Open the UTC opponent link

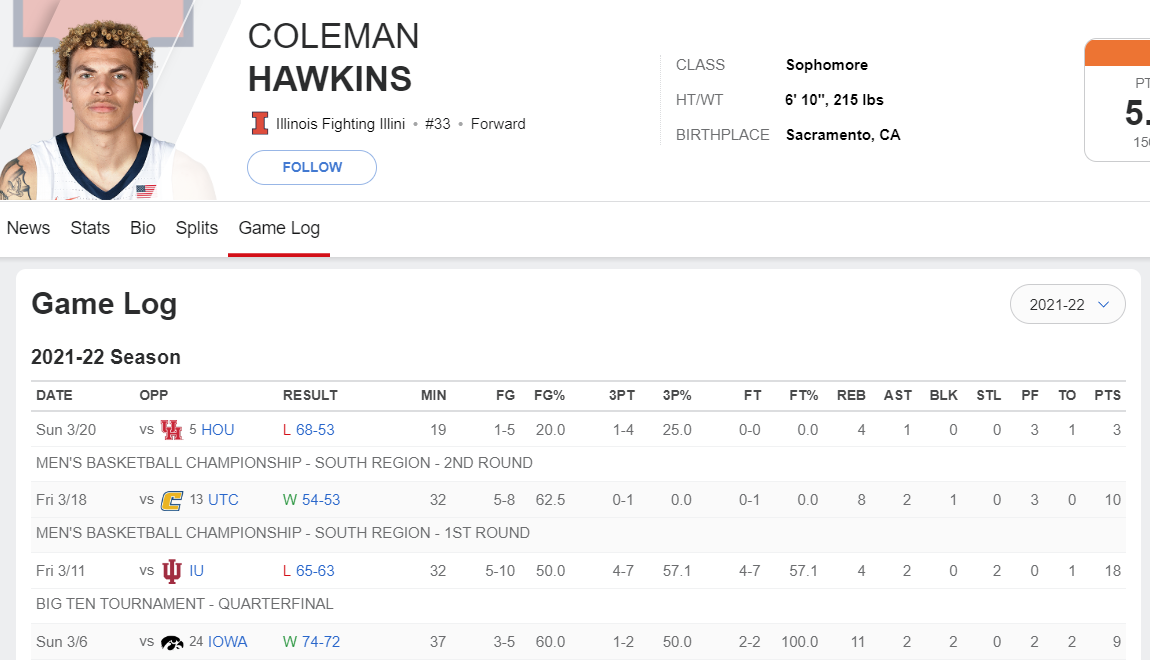(x=223, y=500)
